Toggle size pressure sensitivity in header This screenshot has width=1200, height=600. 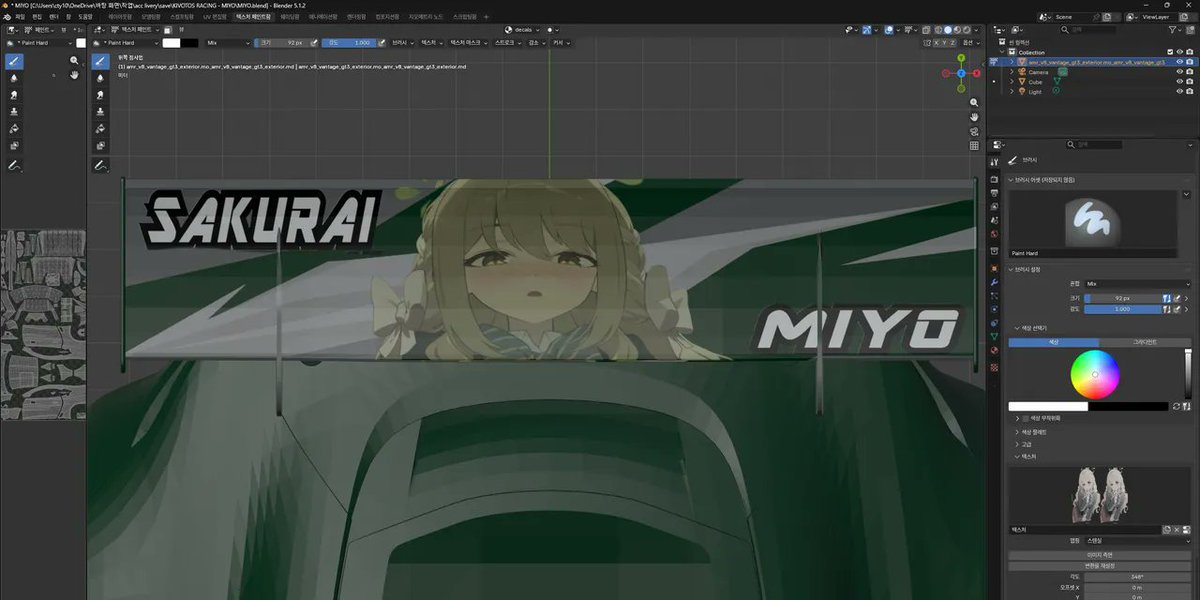point(315,43)
